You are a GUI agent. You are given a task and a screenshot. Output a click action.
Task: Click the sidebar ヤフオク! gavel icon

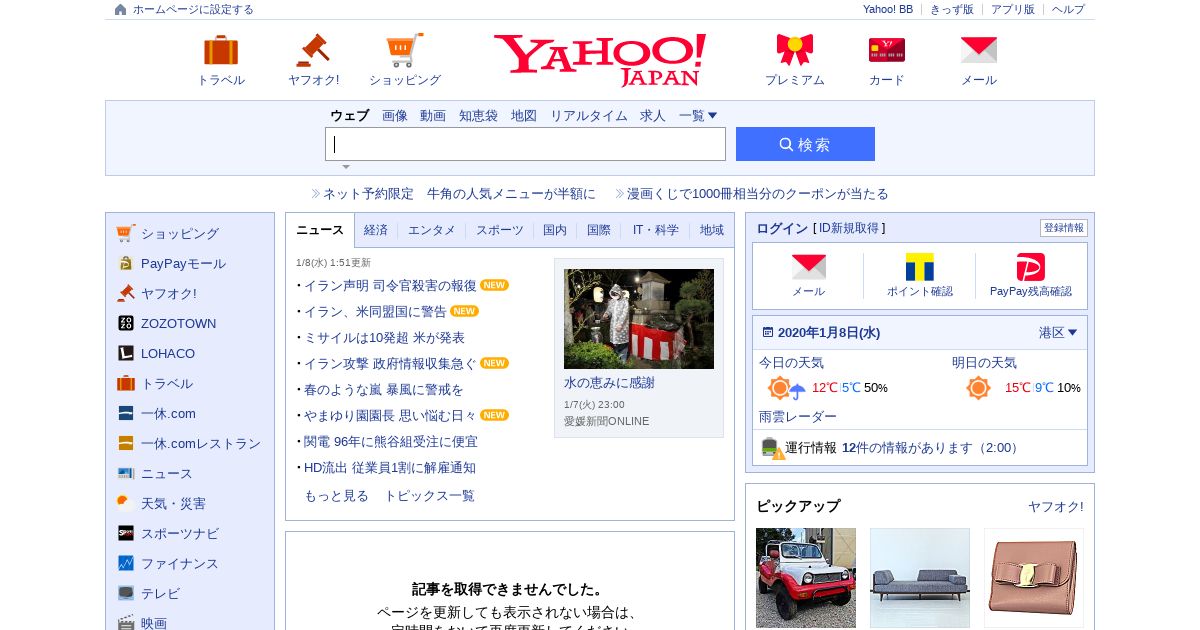(x=126, y=293)
